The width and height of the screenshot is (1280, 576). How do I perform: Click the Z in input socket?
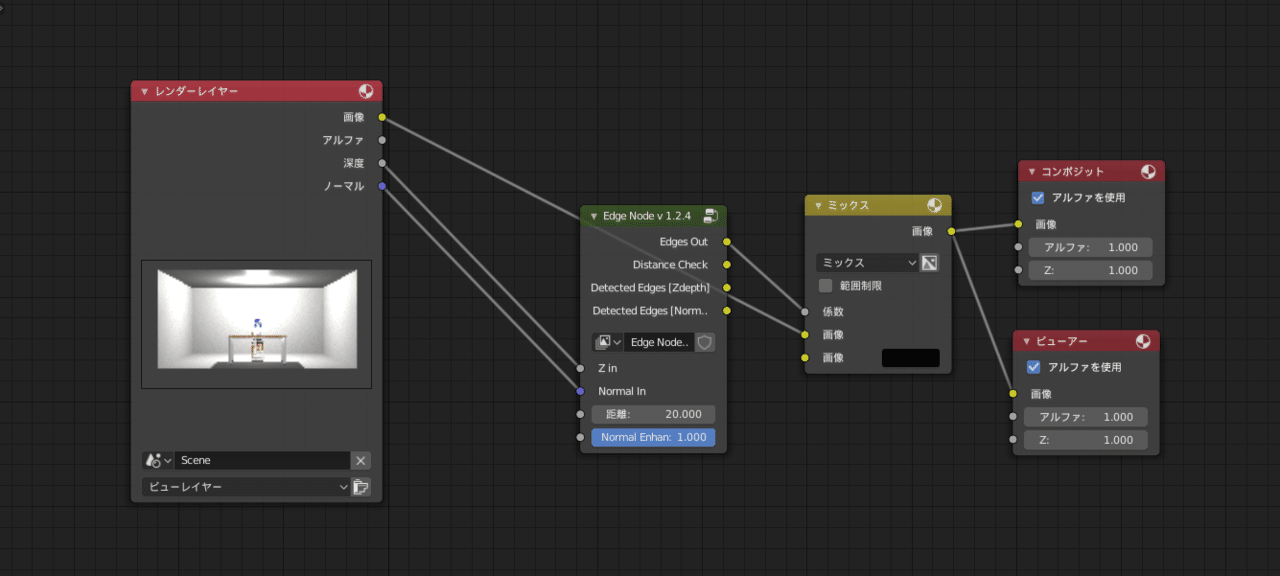tap(580, 368)
